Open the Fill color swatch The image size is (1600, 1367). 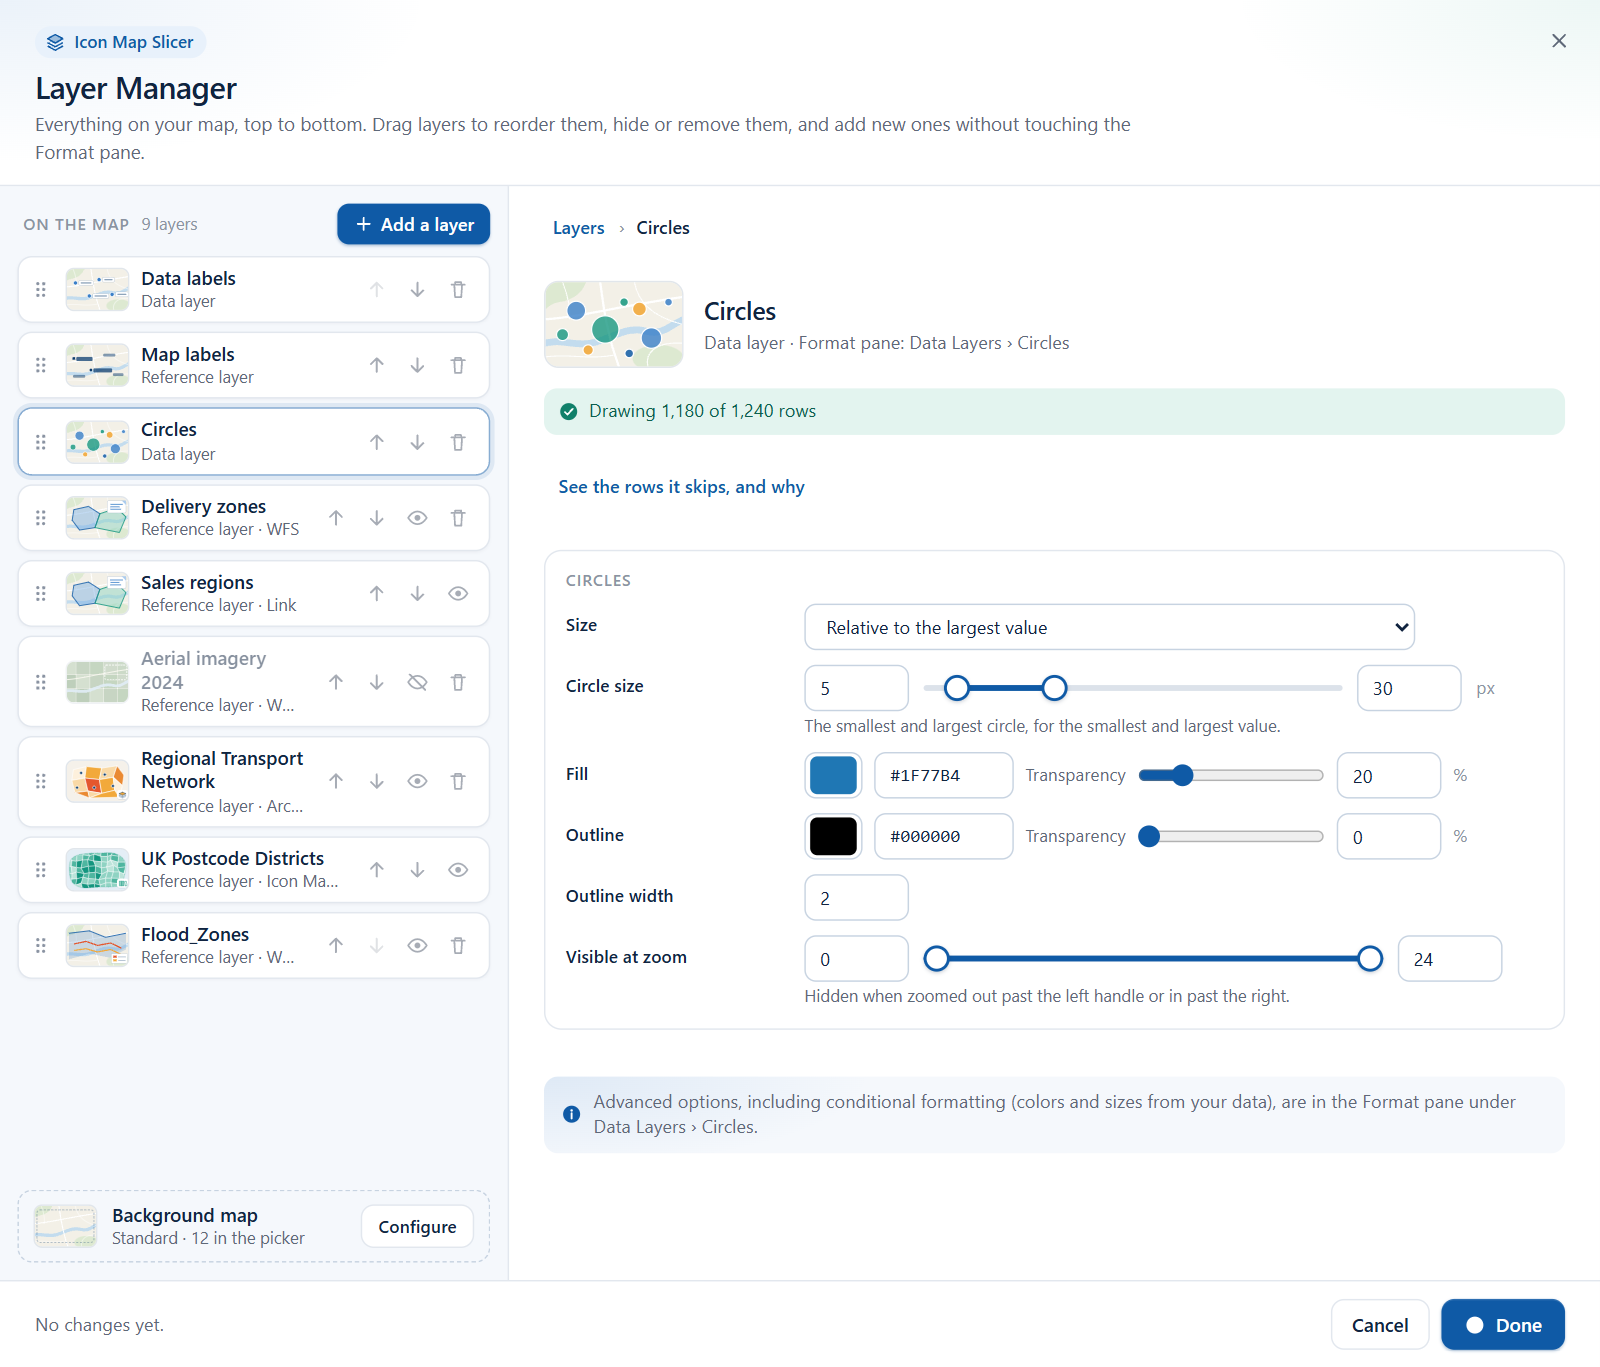tap(833, 776)
